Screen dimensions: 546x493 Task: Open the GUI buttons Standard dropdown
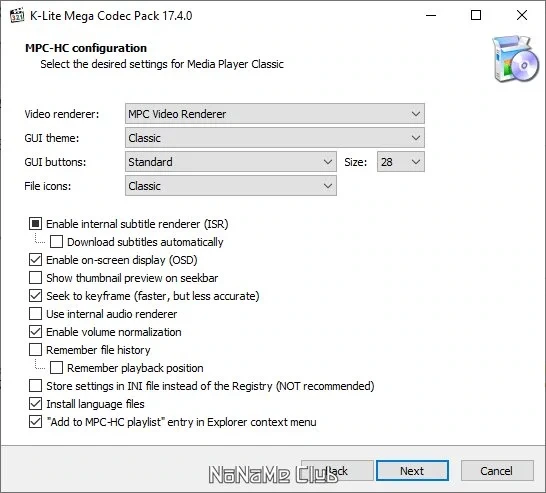(231, 162)
